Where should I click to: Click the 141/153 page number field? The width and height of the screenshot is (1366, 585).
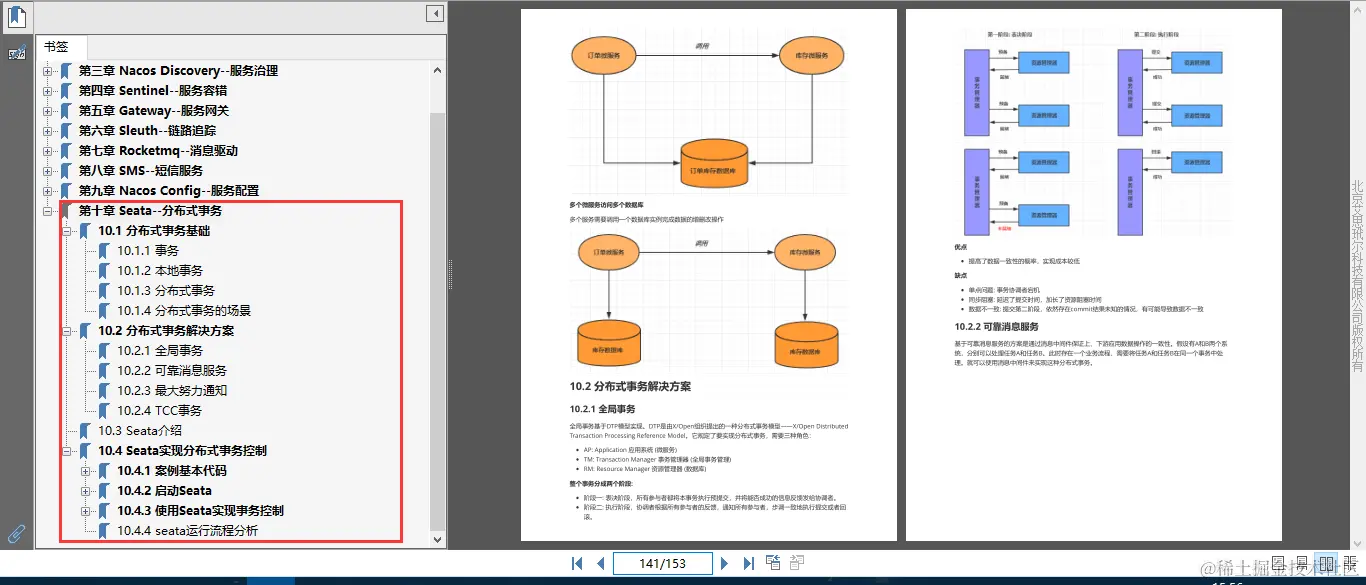(x=662, y=563)
